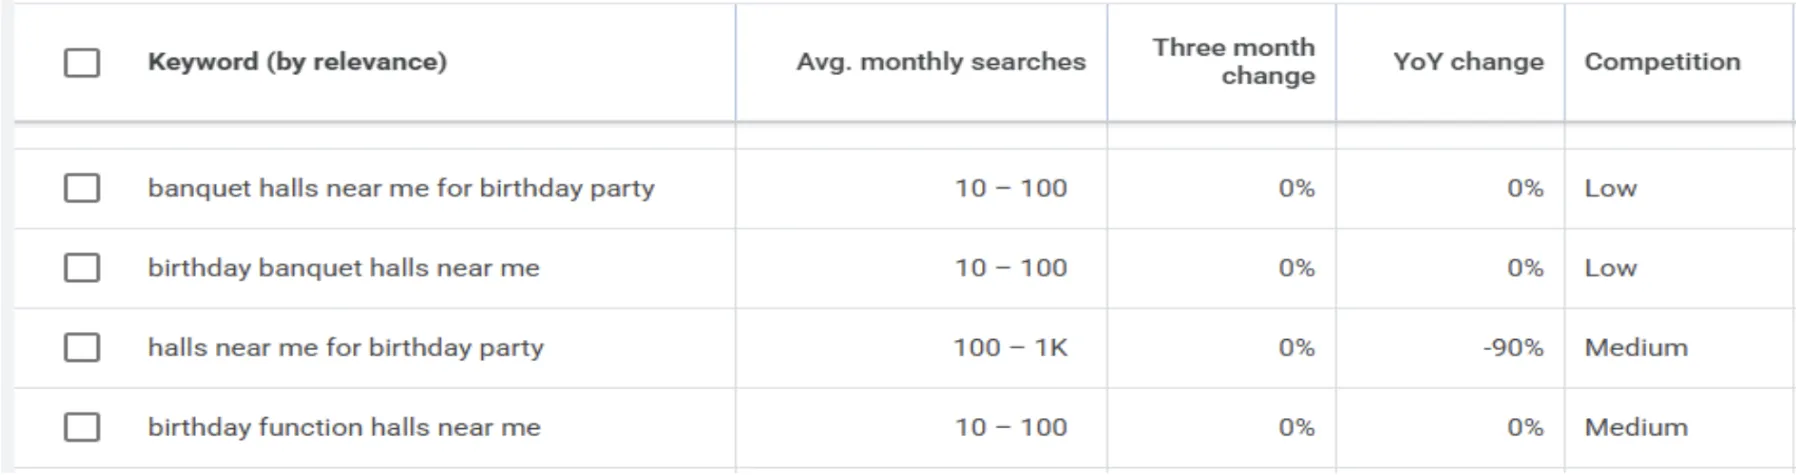Click the 100 – 1K monthly searches cell

pyautogui.click(x=1010, y=348)
